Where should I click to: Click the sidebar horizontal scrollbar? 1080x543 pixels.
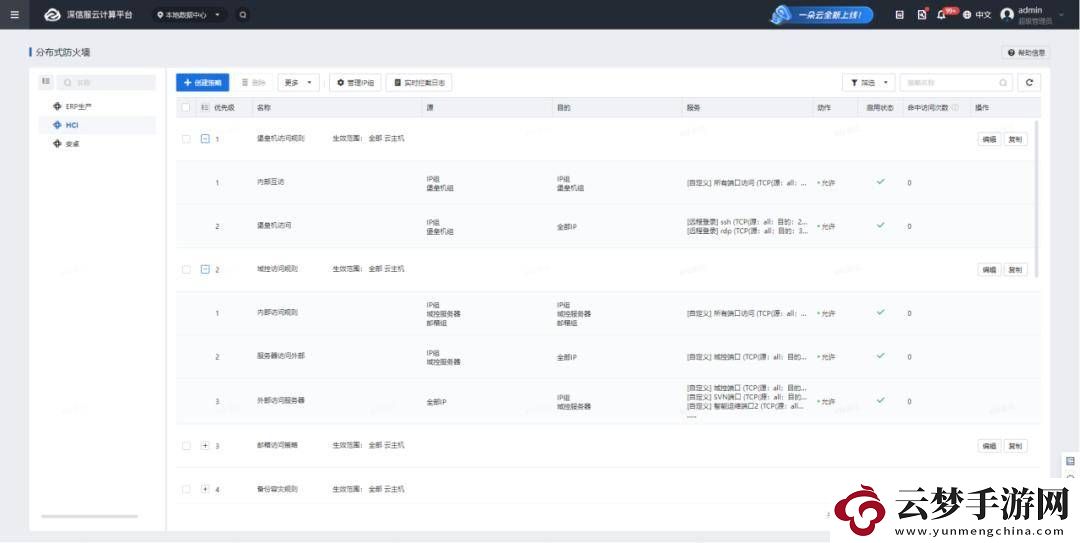coord(90,516)
